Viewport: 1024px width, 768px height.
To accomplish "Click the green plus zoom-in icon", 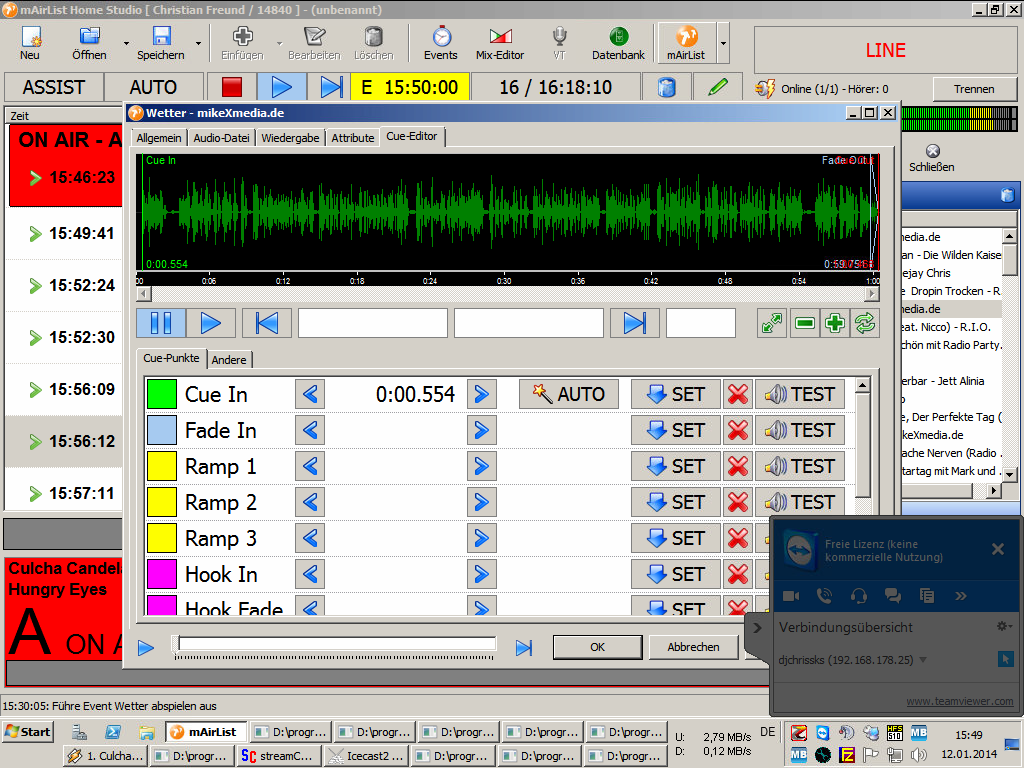I will pyautogui.click(x=835, y=323).
